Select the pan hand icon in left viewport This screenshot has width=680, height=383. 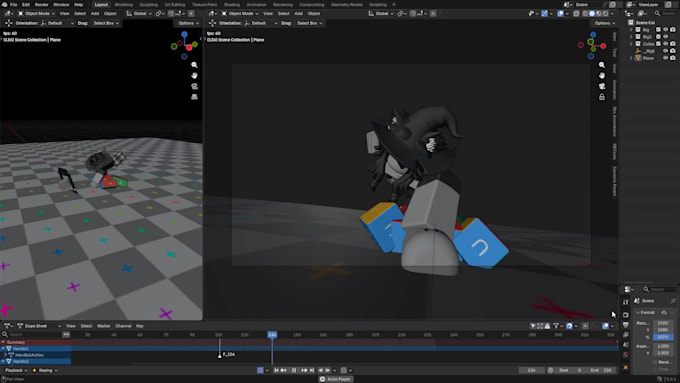click(194, 75)
